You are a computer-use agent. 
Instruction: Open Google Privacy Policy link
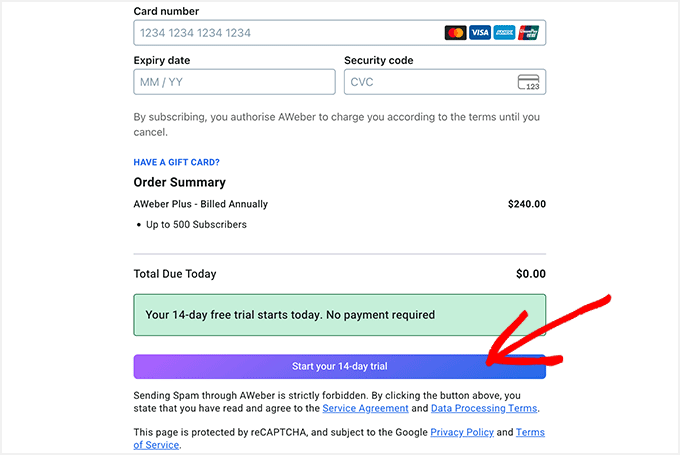click(461, 432)
